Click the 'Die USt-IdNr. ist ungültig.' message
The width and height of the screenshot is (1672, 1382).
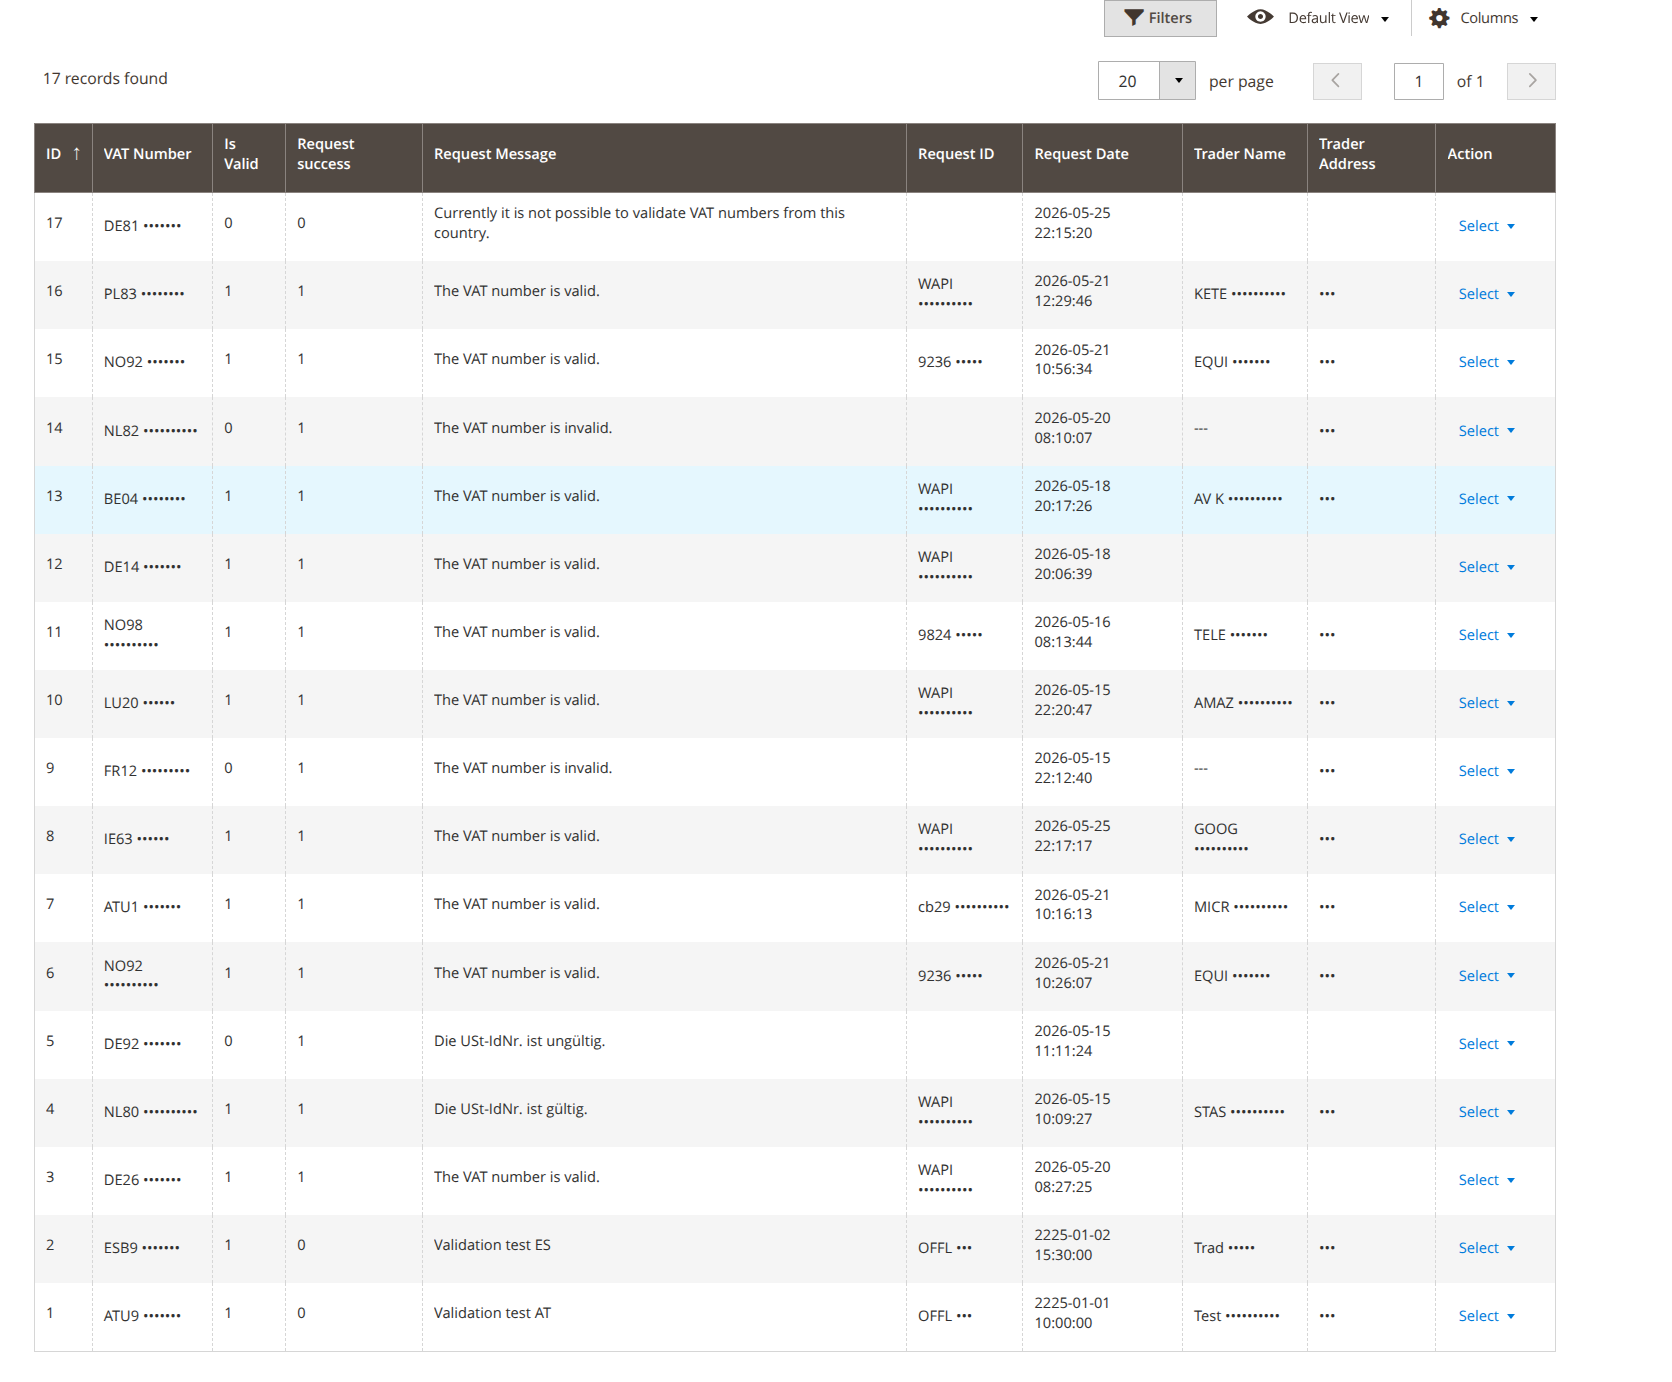(x=519, y=1041)
